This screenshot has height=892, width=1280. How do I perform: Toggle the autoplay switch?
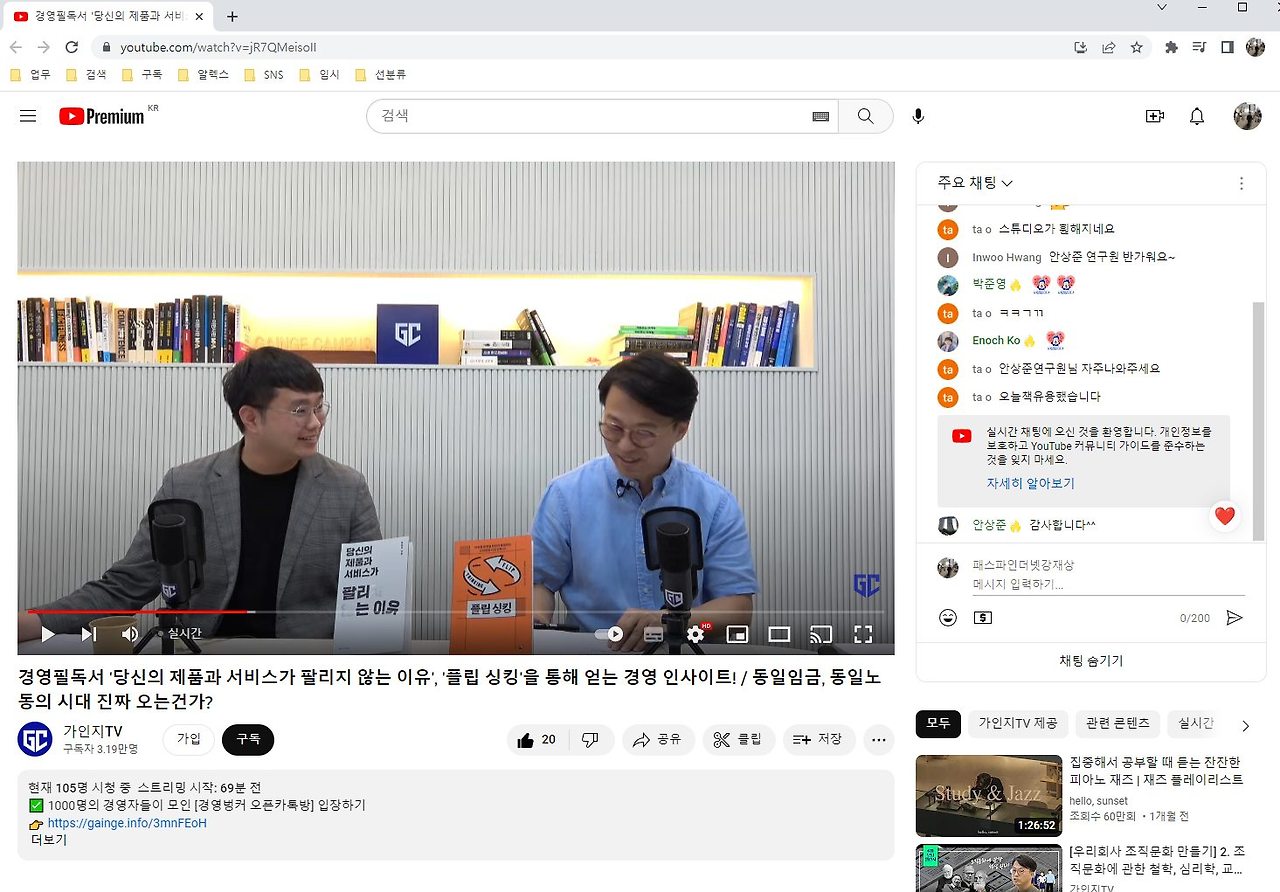[x=609, y=633]
